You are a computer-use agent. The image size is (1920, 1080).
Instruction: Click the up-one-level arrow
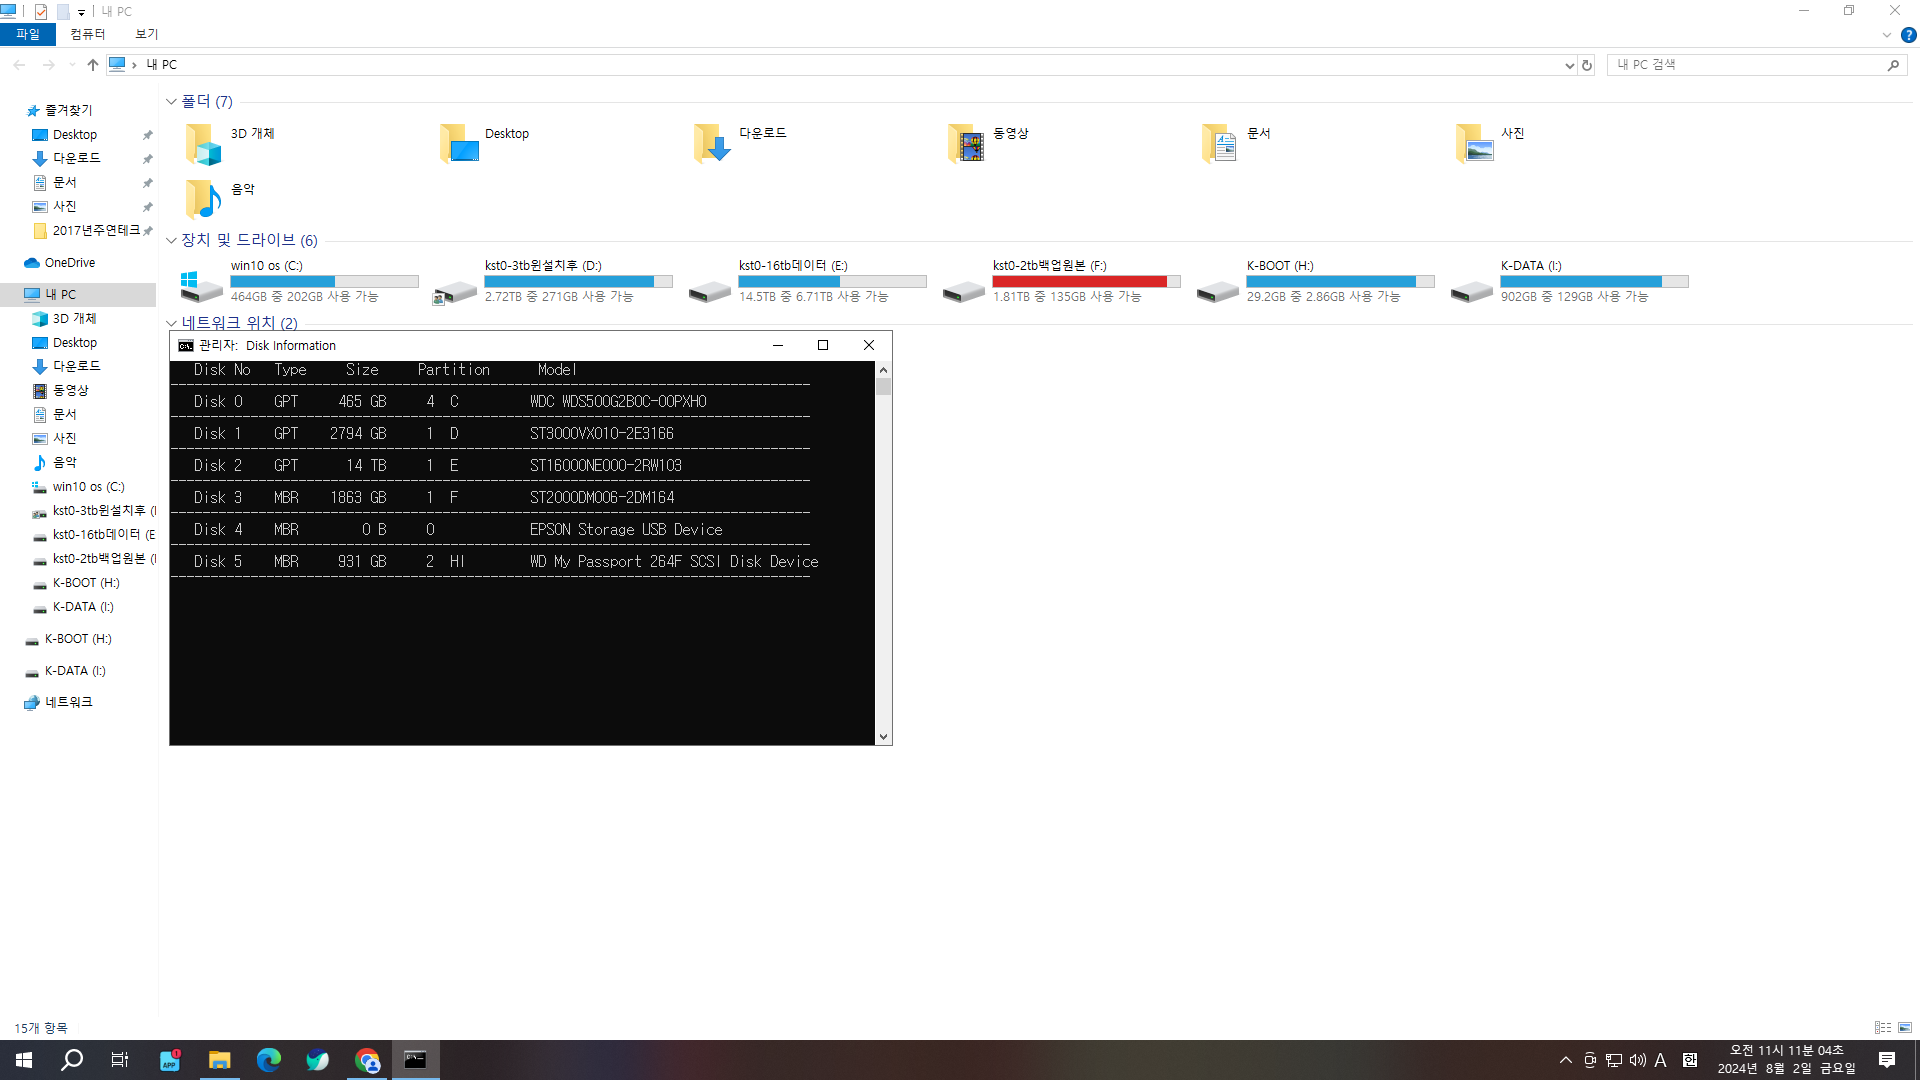(93, 65)
